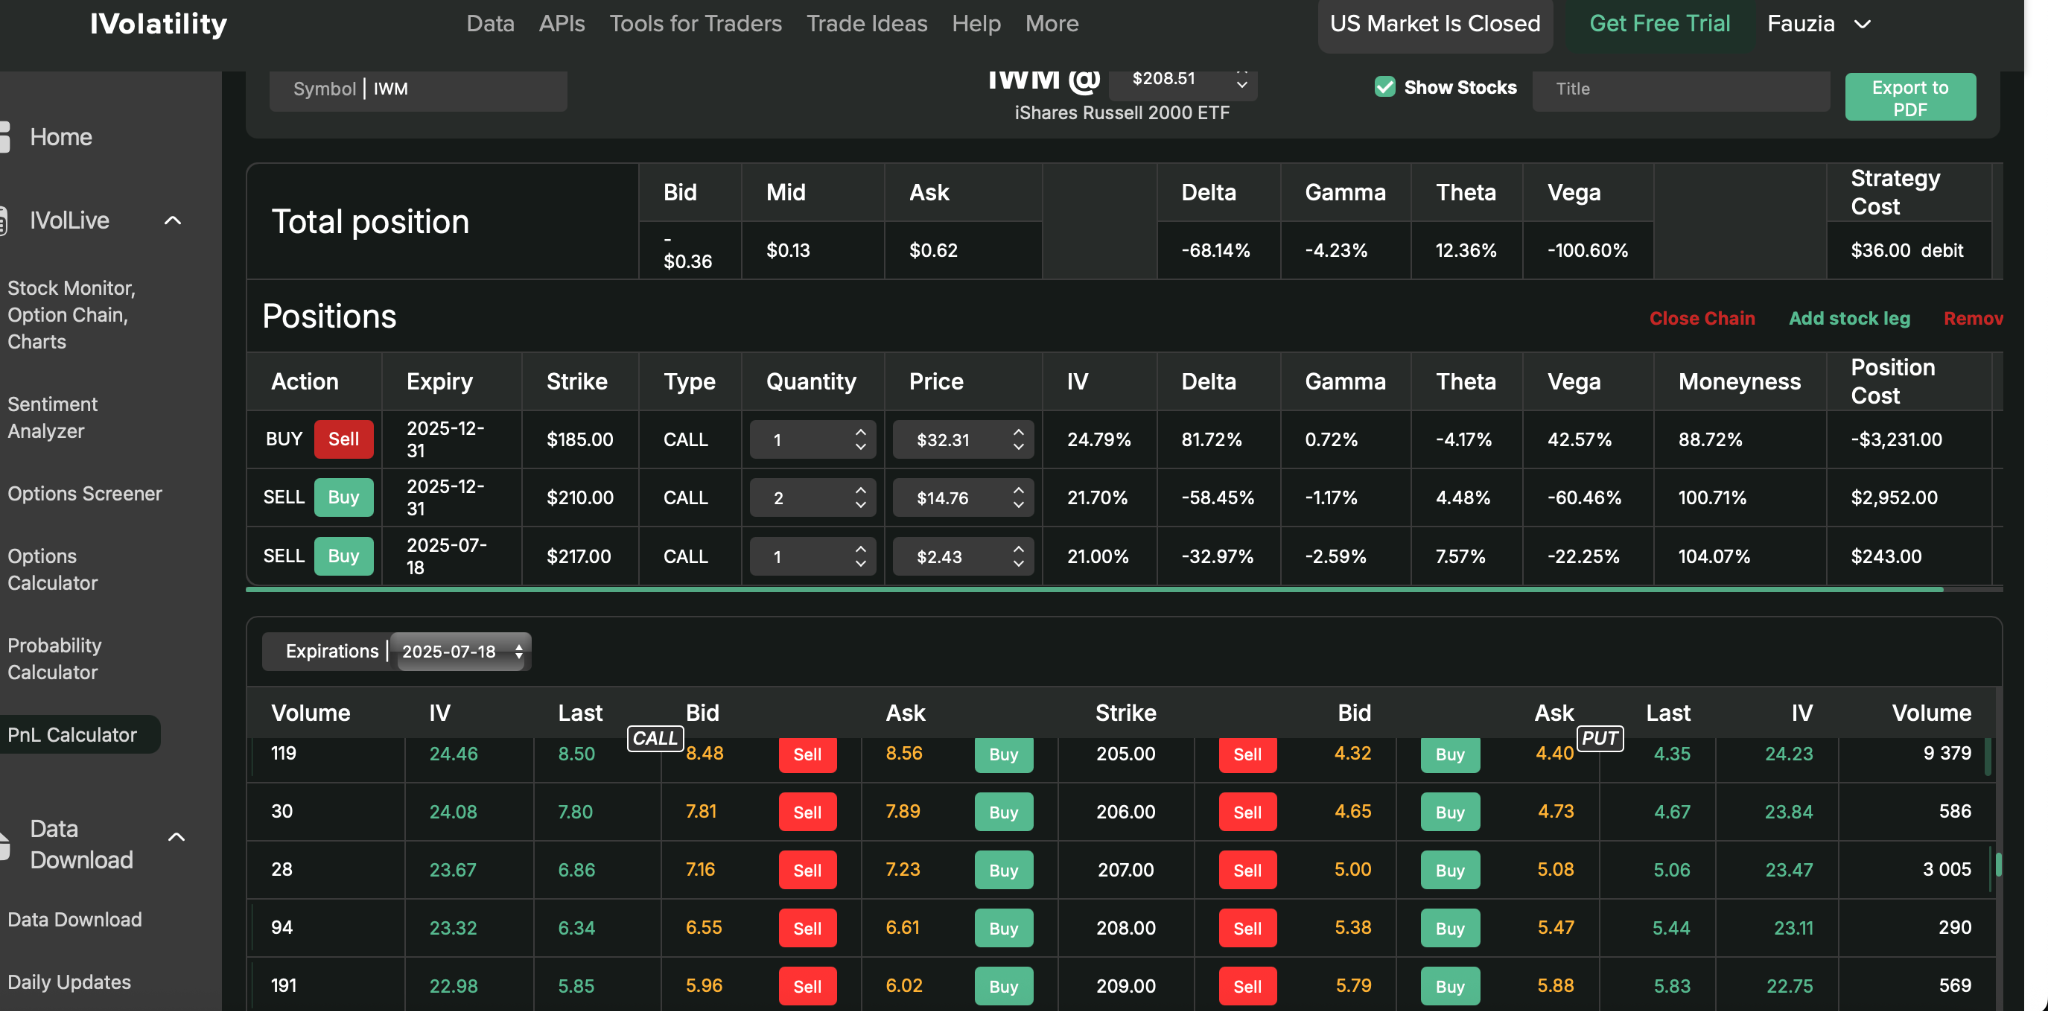The height and width of the screenshot is (1011, 2048).
Task: Open Stock Monitor, Option Chain, Charts
Action: (72, 315)
